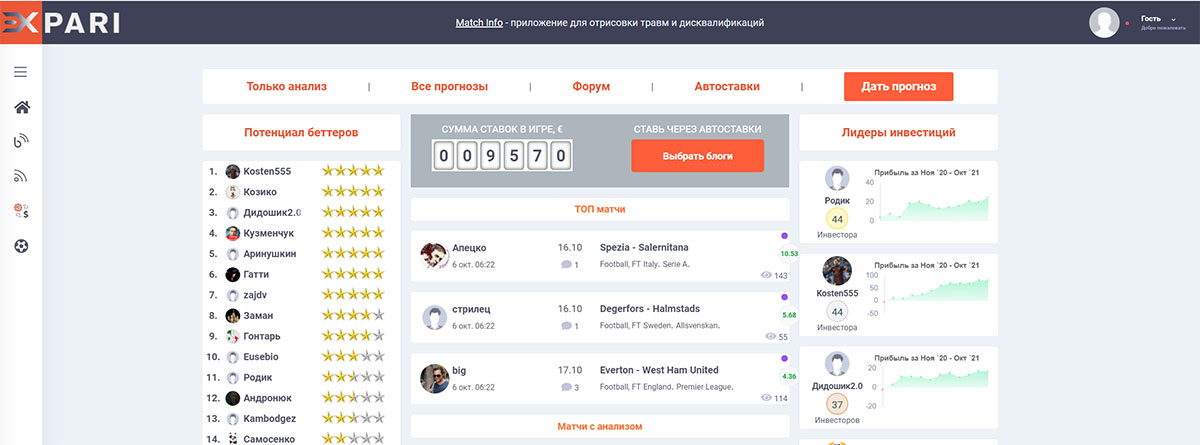The image size is (1200, 445).
Task: Click the purple dot on Everton match row
Action: point(783,358)
